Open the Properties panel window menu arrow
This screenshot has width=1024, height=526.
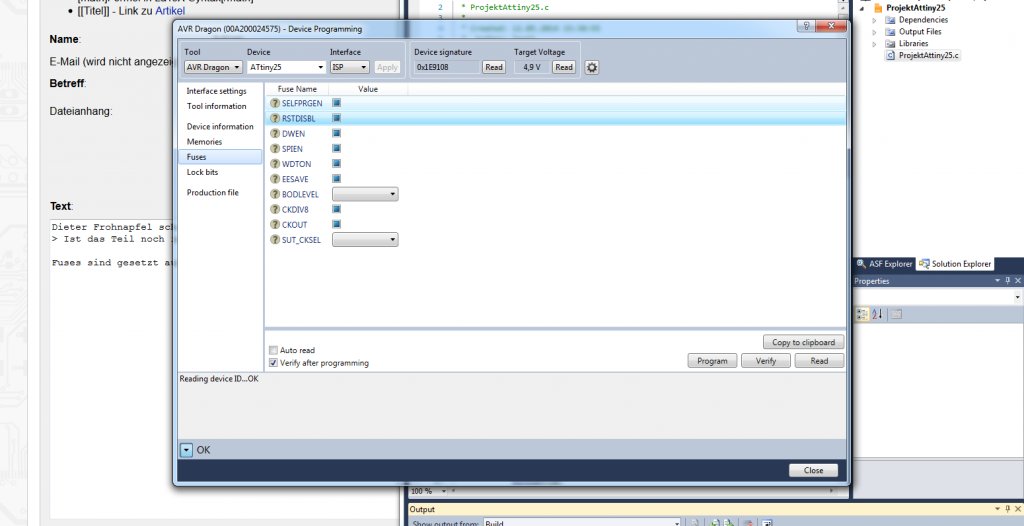click(x=998, y=281)
